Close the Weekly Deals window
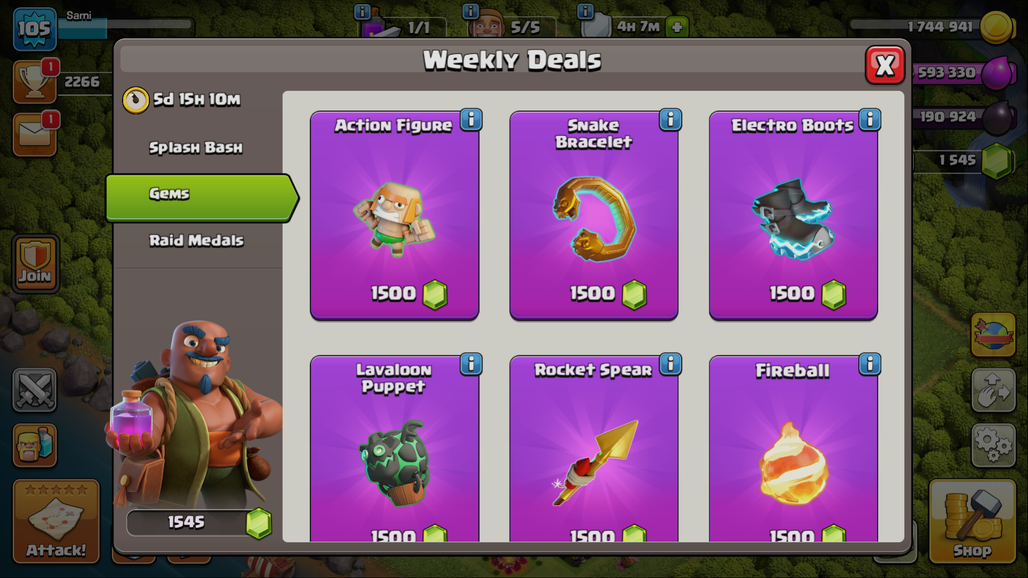 884,65
